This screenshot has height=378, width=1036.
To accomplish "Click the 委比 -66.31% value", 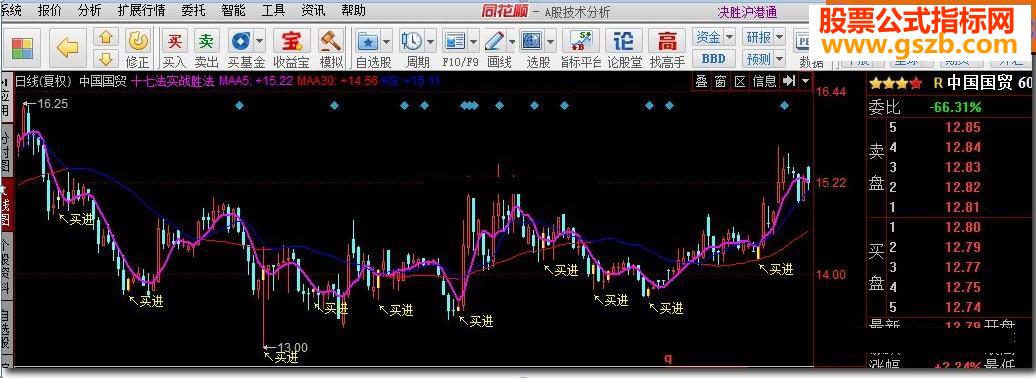I will (955, 106).
